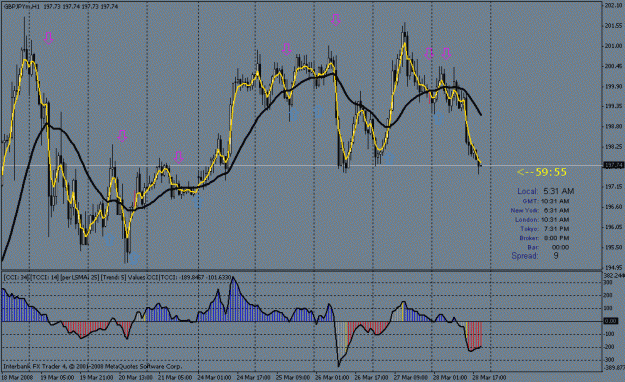This screenshot has width=625, height=382.
Task: Click the 25 Mar 09:00 time axis label
Action: coord(293,377)
